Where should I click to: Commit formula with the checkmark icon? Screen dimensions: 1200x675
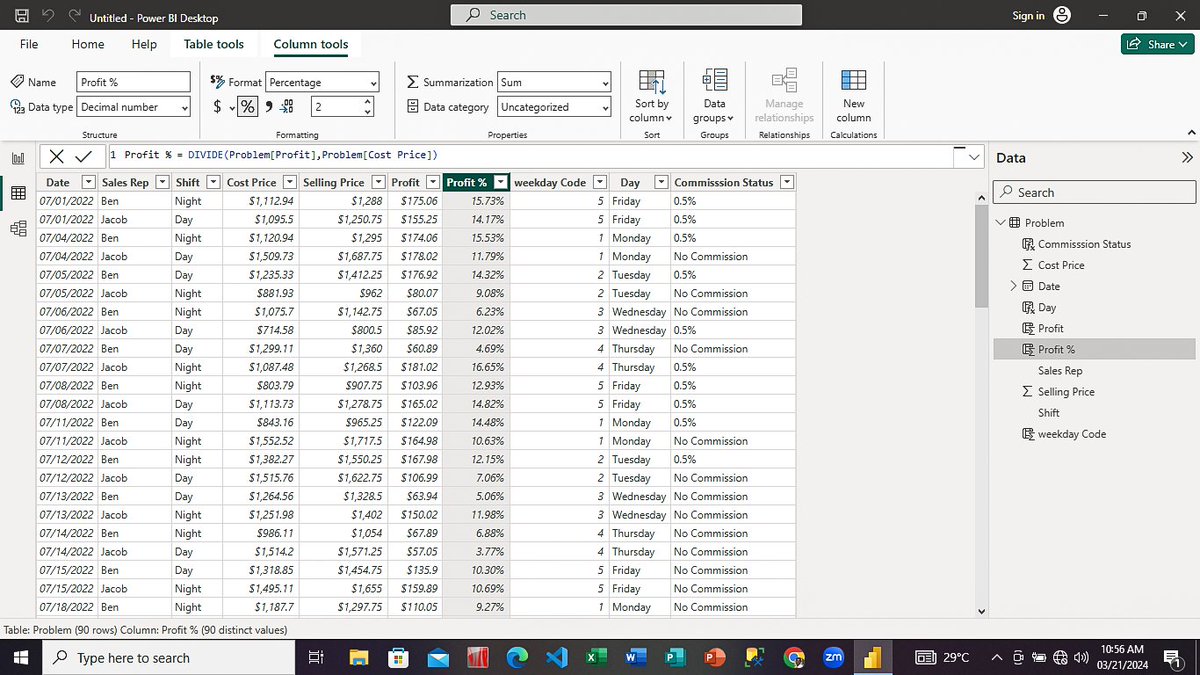click(x=83, y=156)
